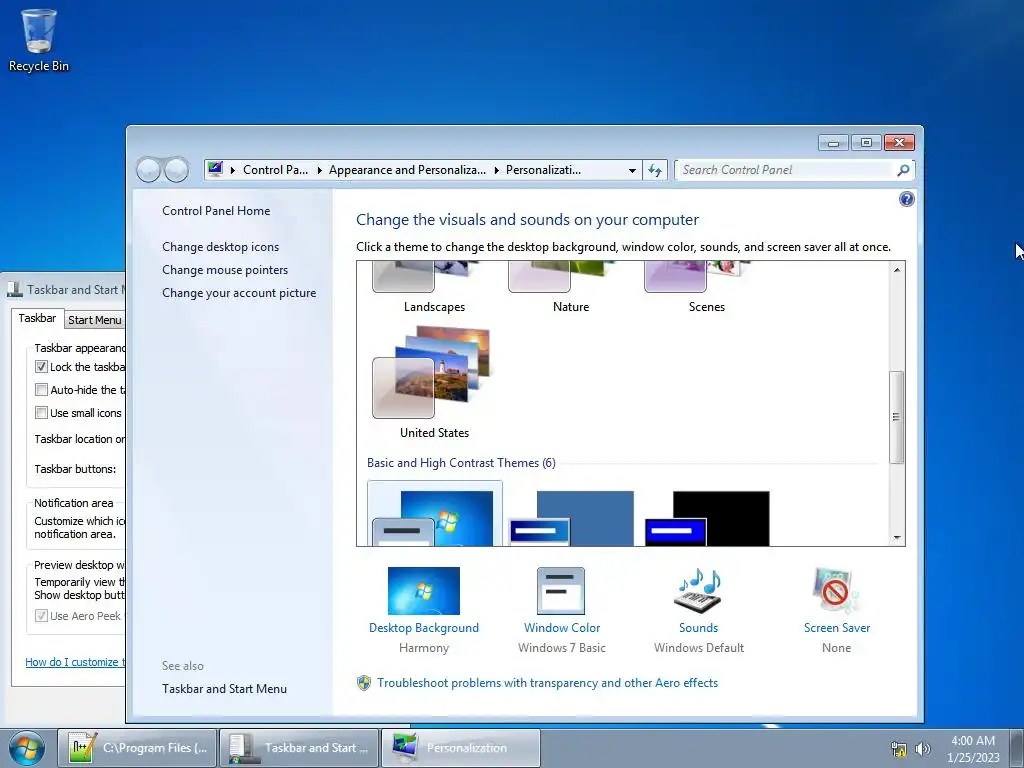Select the Nature theme

click(x=571, y=287)
